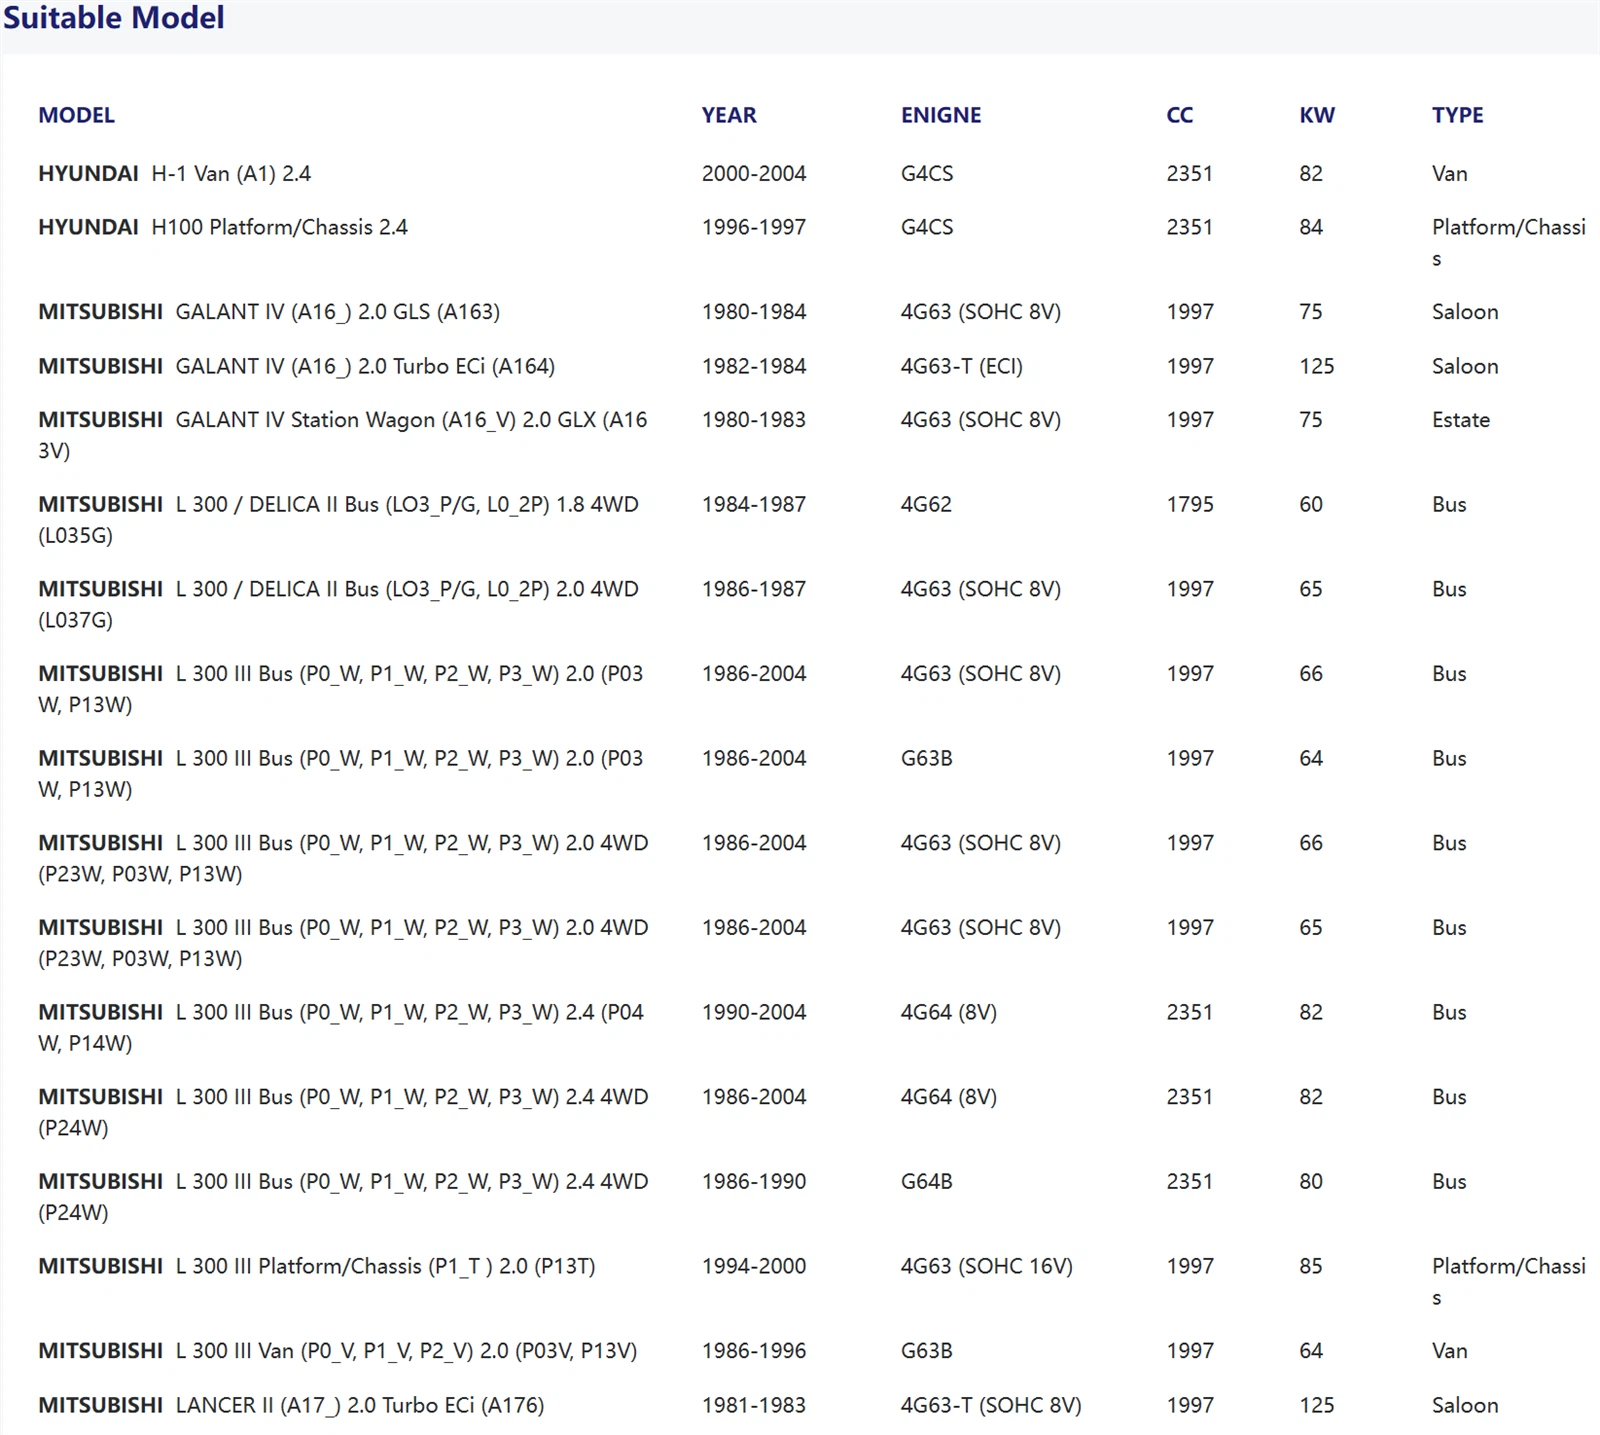Click year 1982-1984 cell

[754, 366]
